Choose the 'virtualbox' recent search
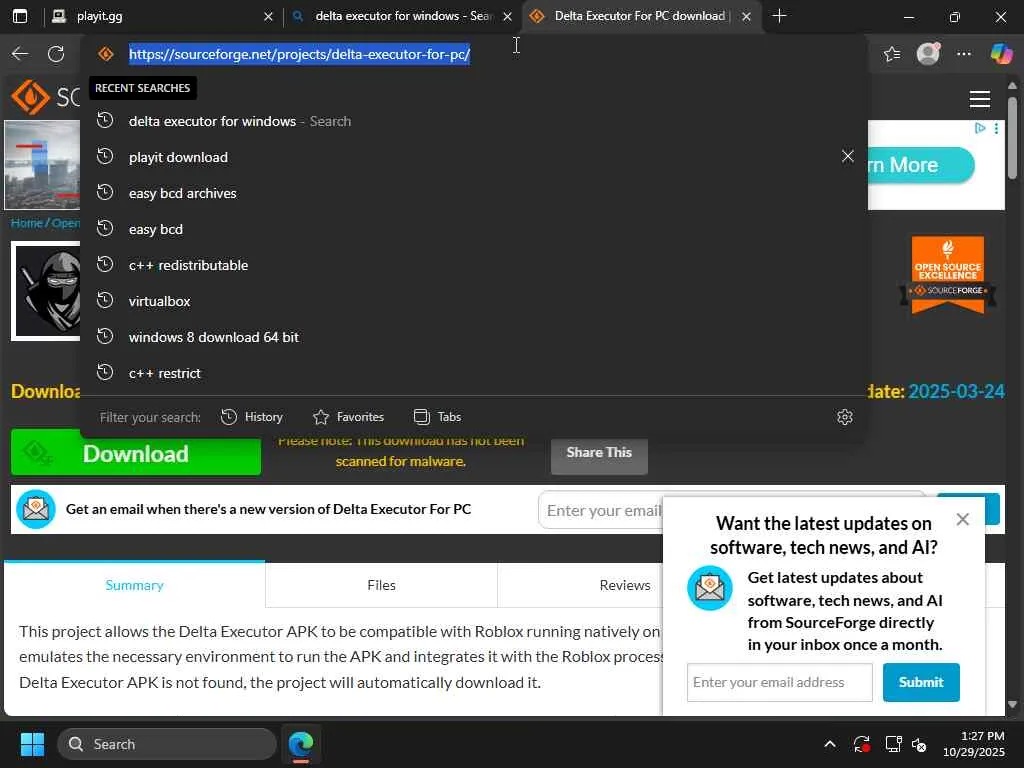This screenshot has height=768, width=1024. (x=473, y=300)
